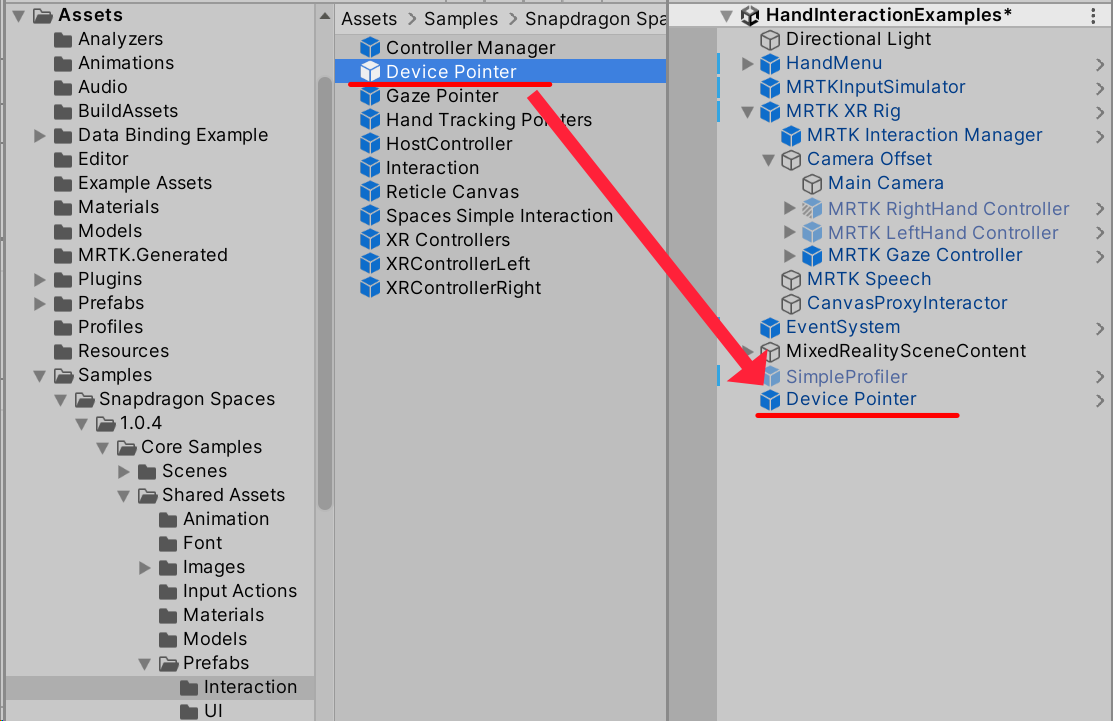
Task: Open Device Pointer prefab via hierarchy chevron
Action: 1100,401
